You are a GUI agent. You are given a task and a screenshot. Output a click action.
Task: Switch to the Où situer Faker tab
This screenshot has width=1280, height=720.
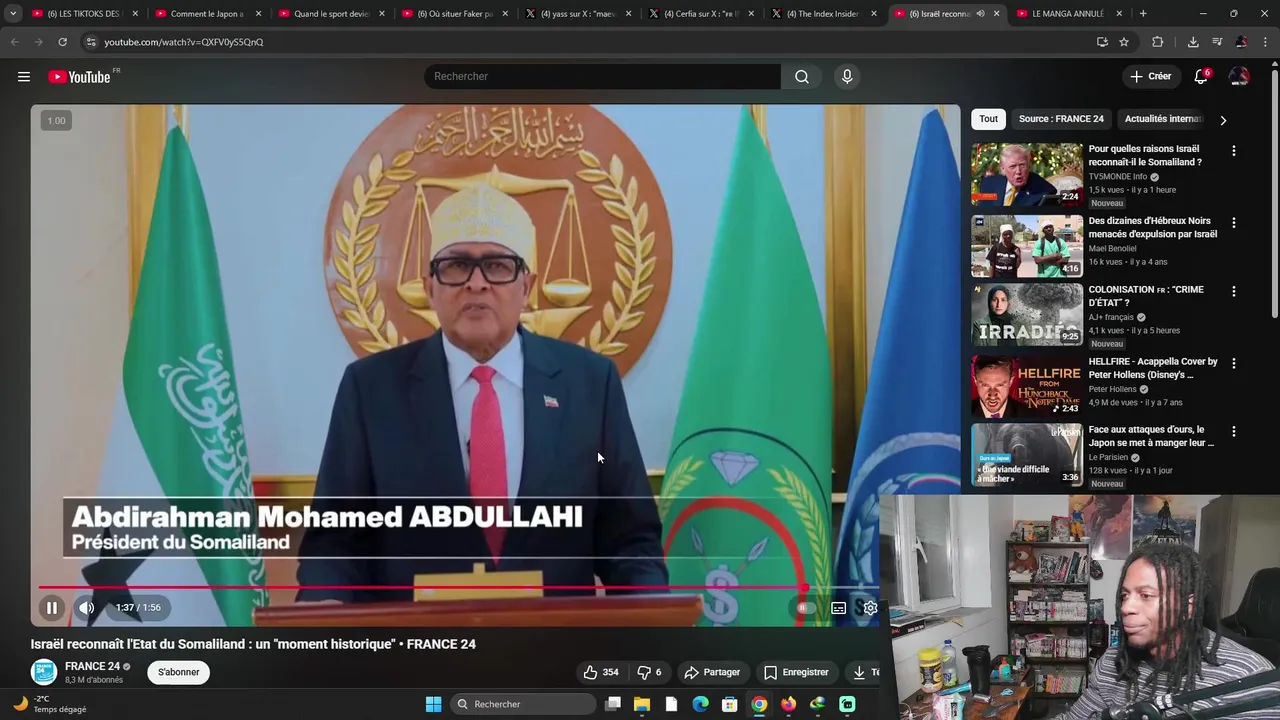click(x=453, y=14)
